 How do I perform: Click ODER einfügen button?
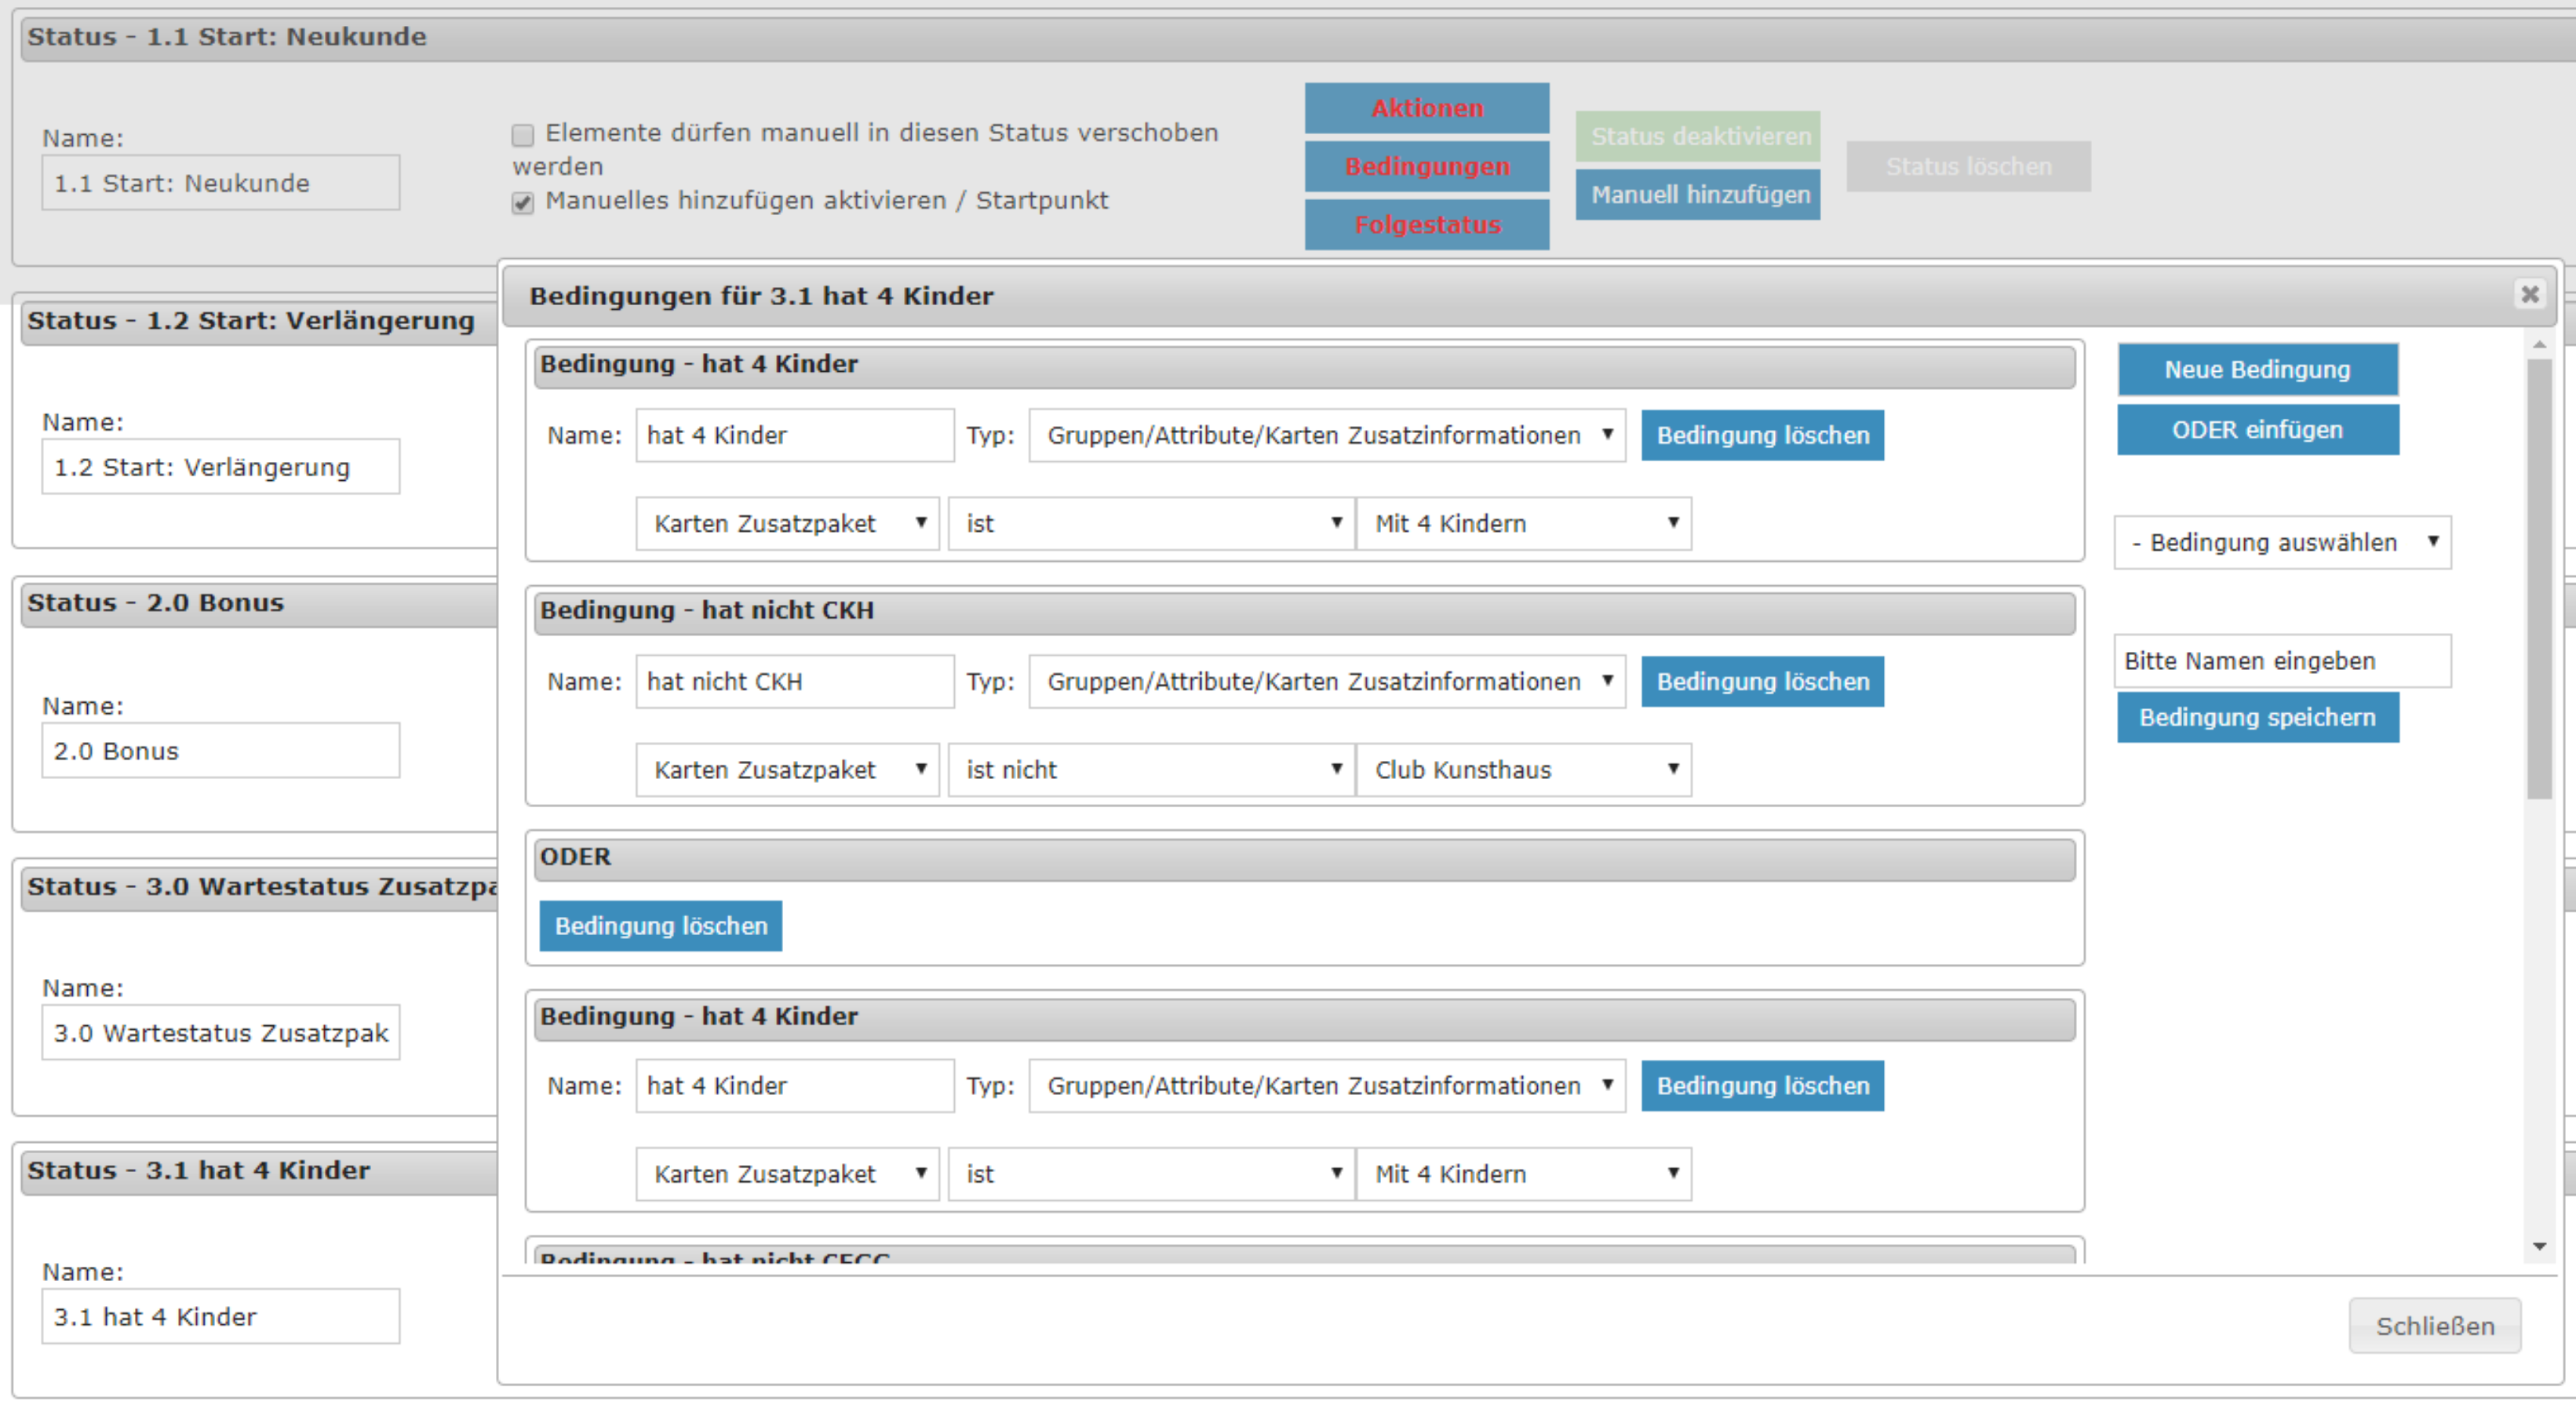coord(2257,430)
